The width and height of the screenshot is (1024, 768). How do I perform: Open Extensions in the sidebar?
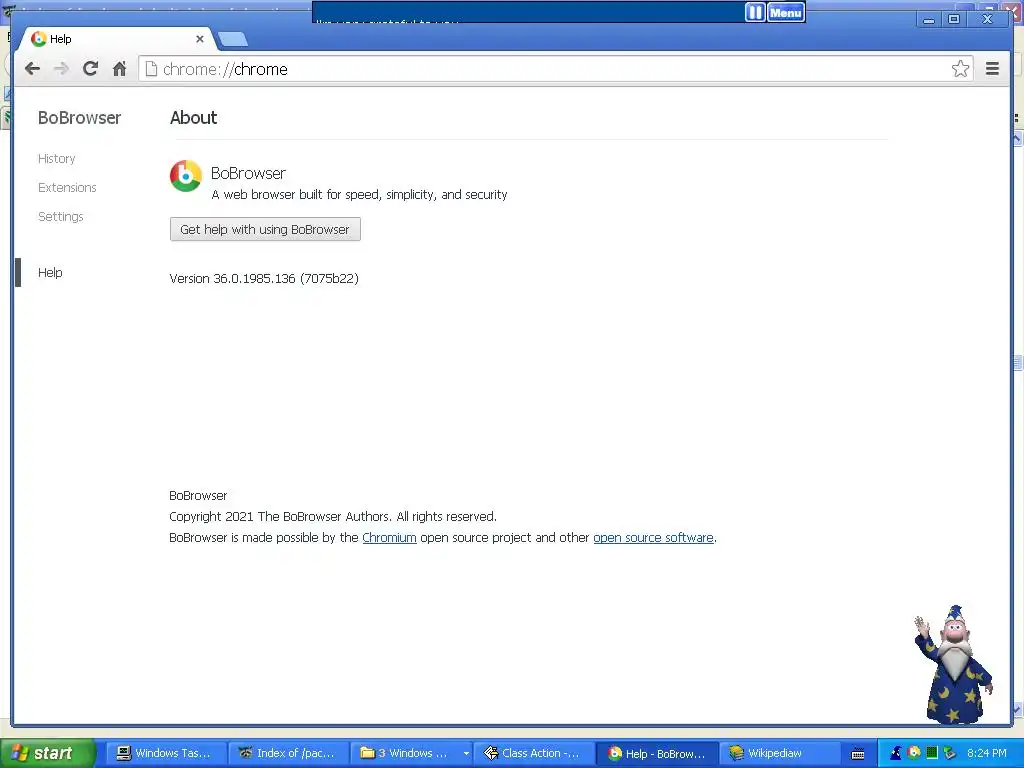click(67, 187)
